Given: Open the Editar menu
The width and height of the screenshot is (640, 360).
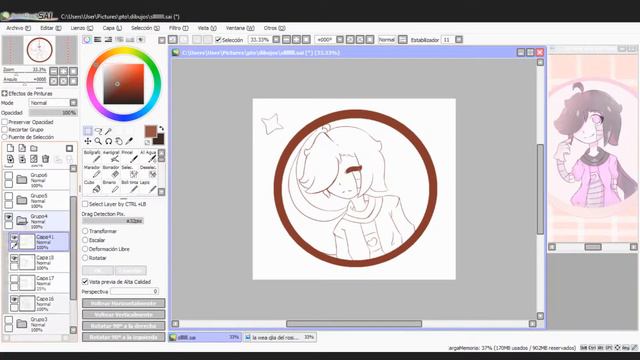Looking at the screenshot, I should coord(51,28).
